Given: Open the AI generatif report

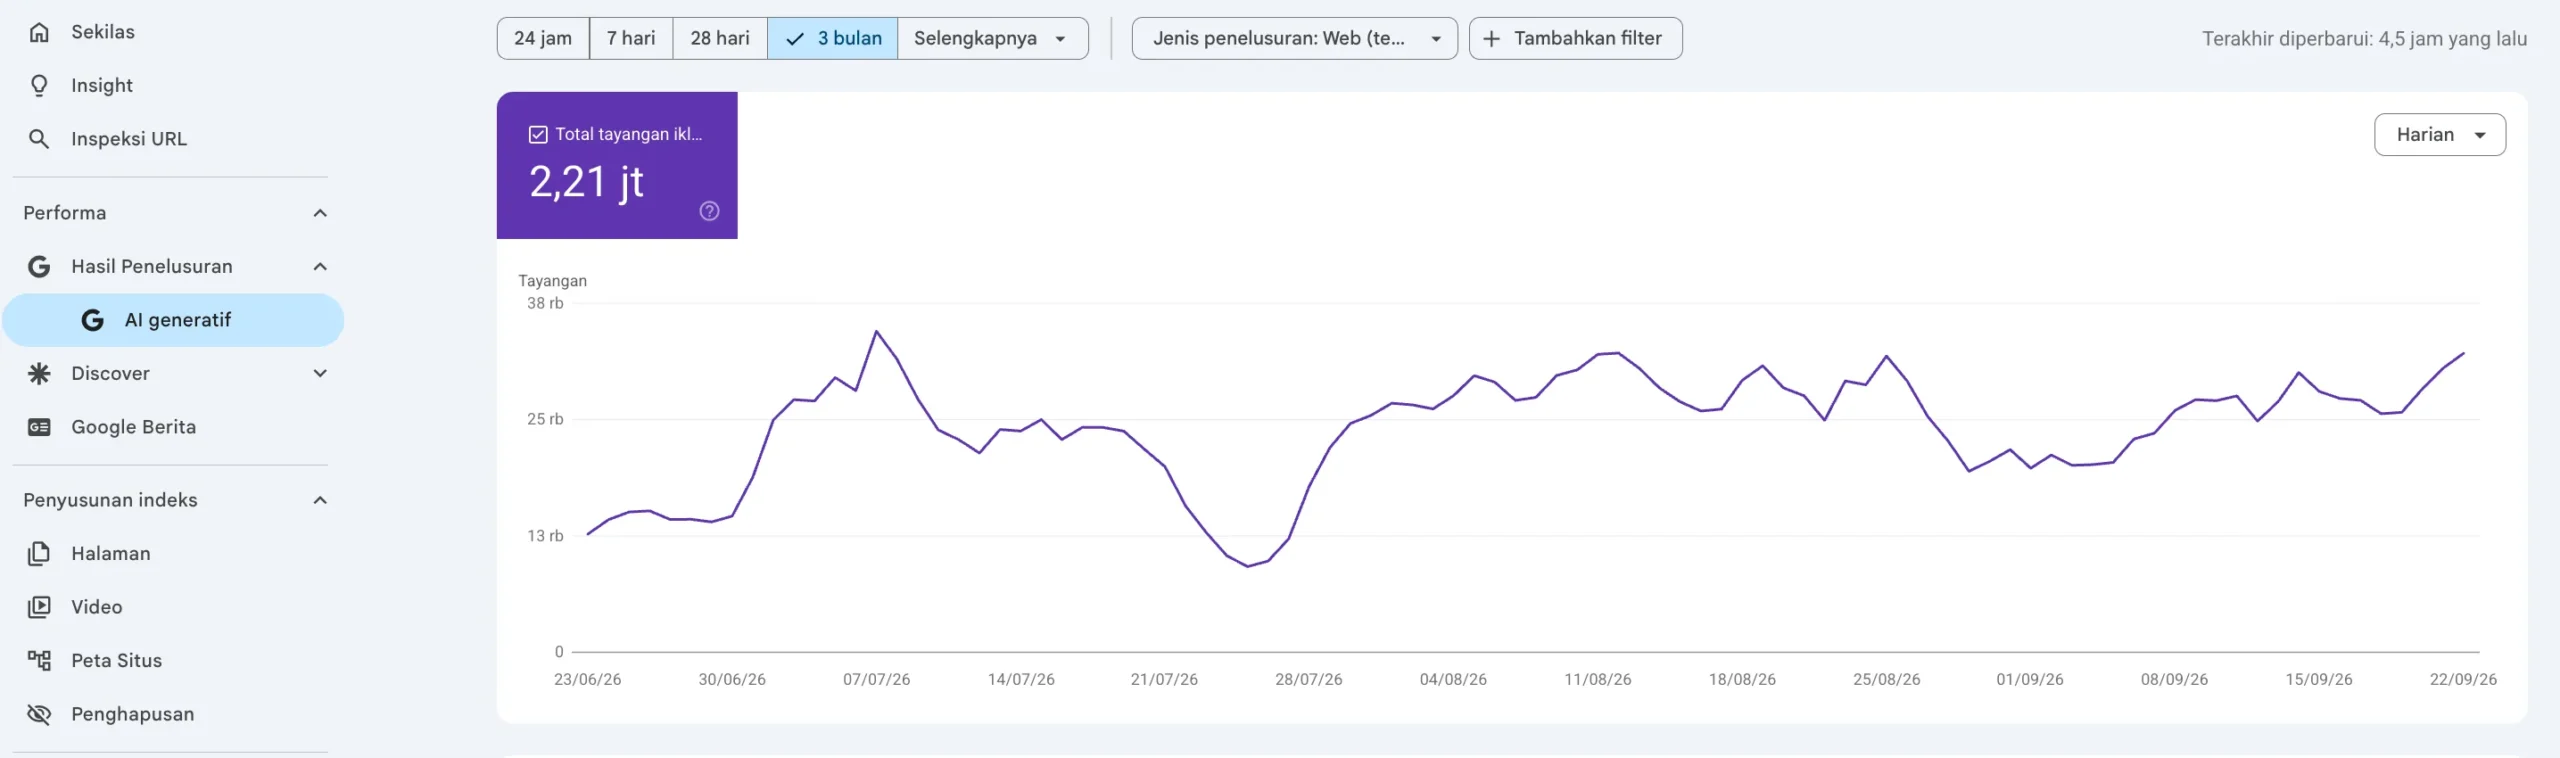Looking at the screenshot, I should (172, 320).
